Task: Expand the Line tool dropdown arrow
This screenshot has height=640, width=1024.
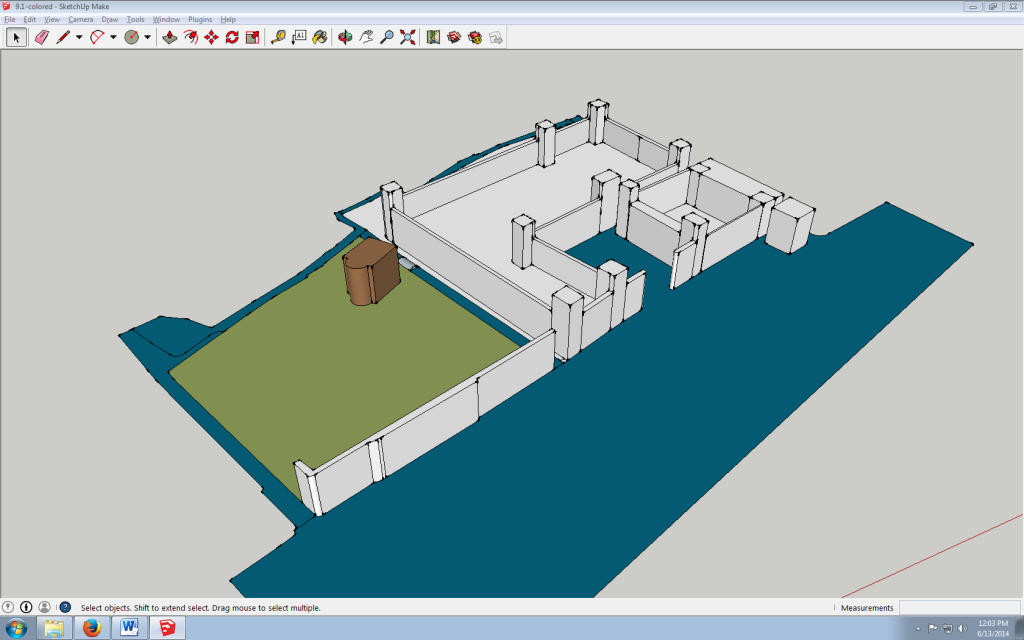Action: (x=79, y=38)
